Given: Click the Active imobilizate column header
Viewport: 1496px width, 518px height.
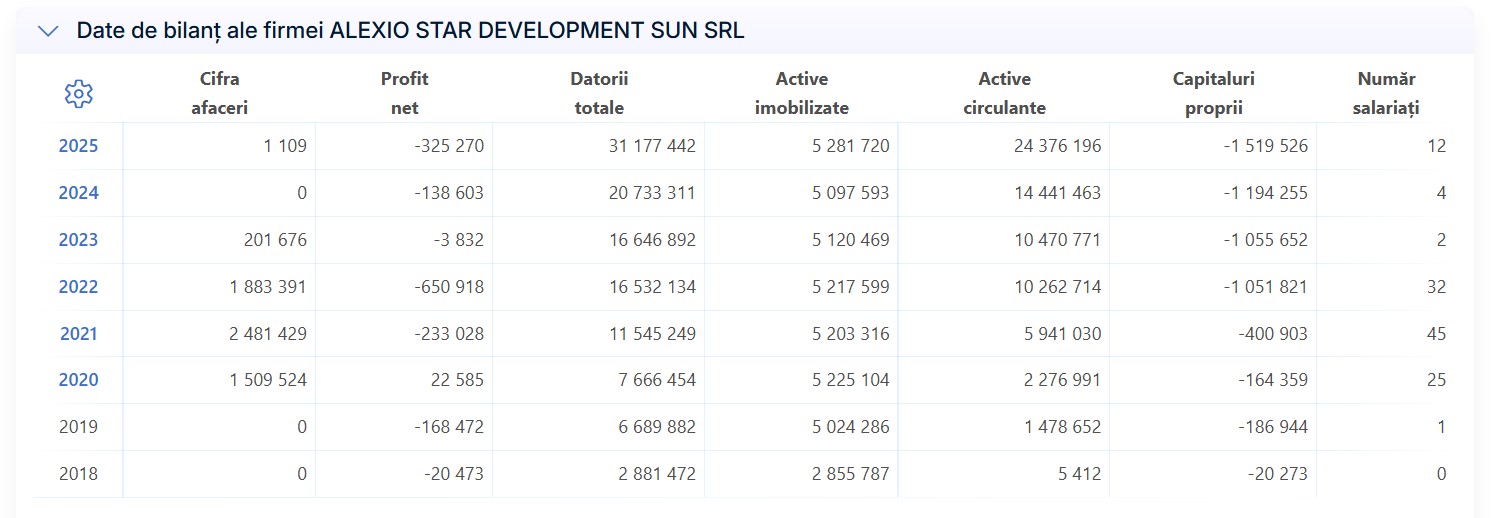Looking at the screenshot, I should pyautogui.click(x=802, y=93).
